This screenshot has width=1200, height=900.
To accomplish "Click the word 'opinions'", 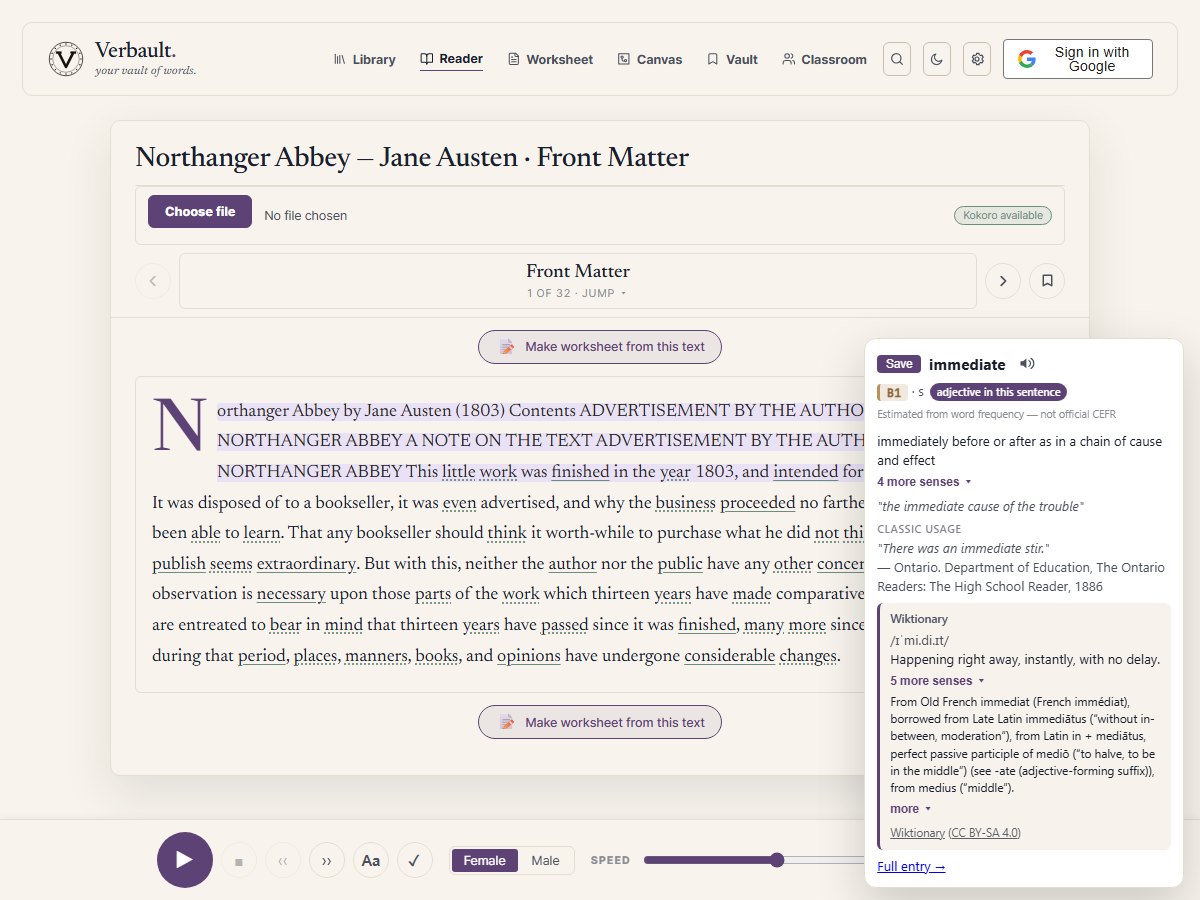I will pos(529,656).
